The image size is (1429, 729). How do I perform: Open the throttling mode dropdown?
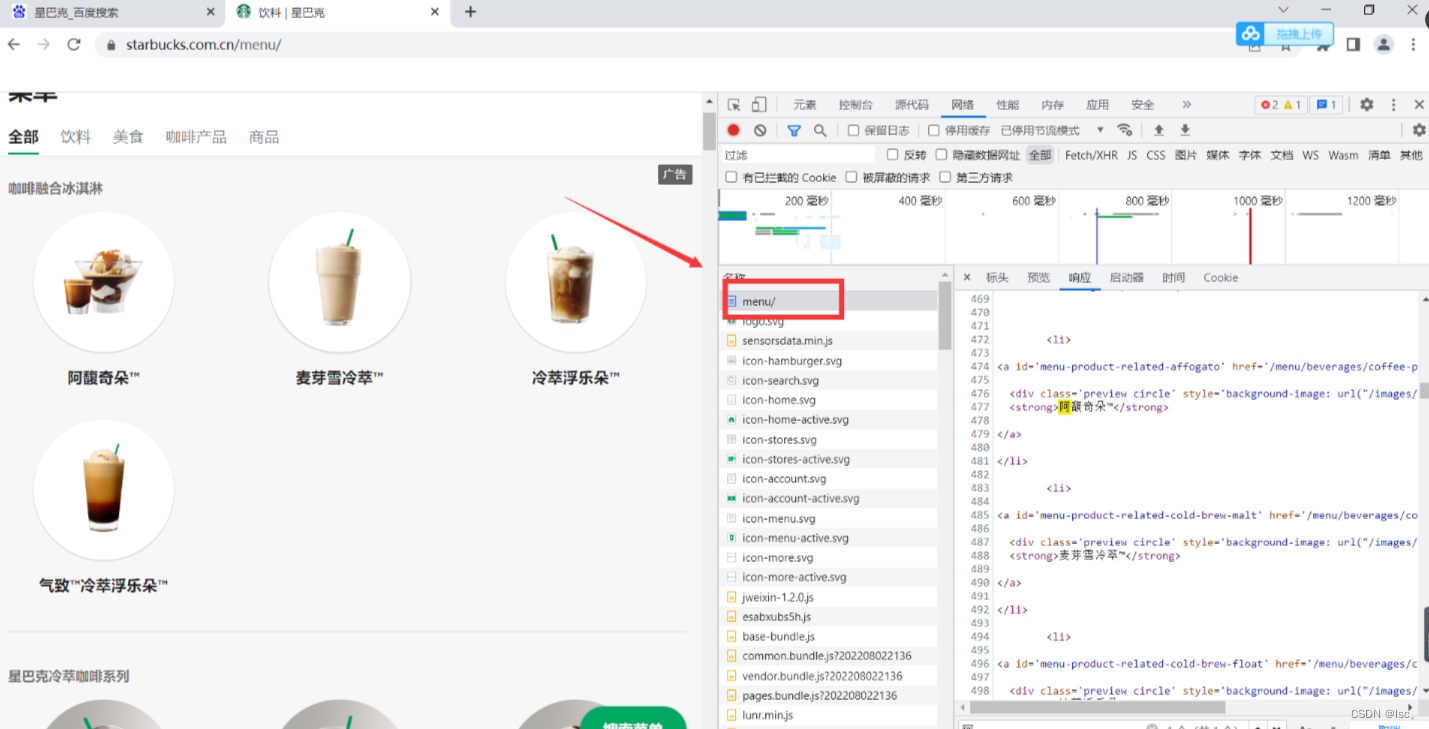pos(1052,130)
